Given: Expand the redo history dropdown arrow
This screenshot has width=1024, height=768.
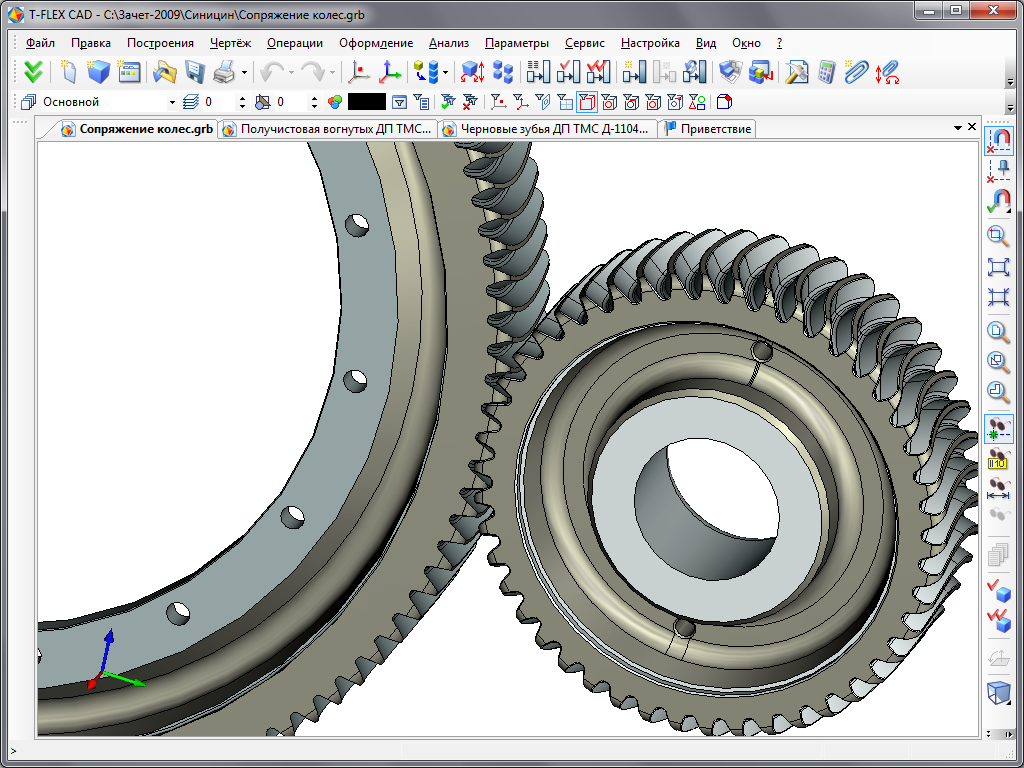Looking at the screenshot, I should point(332,72).
